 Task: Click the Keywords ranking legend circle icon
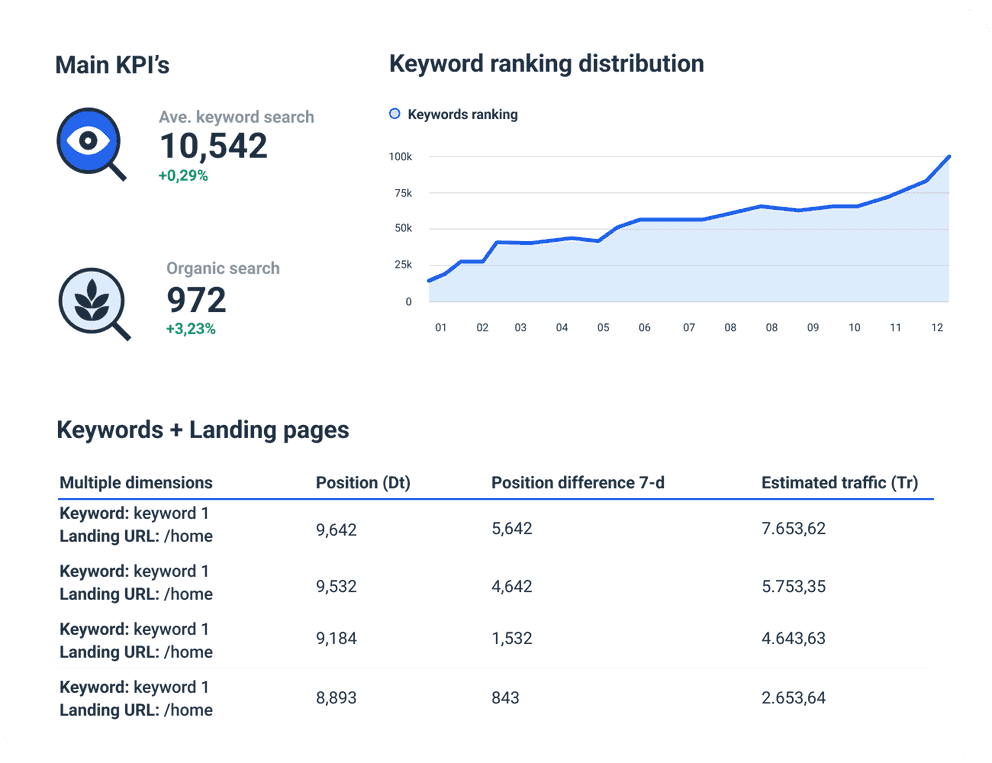[395, 114]
